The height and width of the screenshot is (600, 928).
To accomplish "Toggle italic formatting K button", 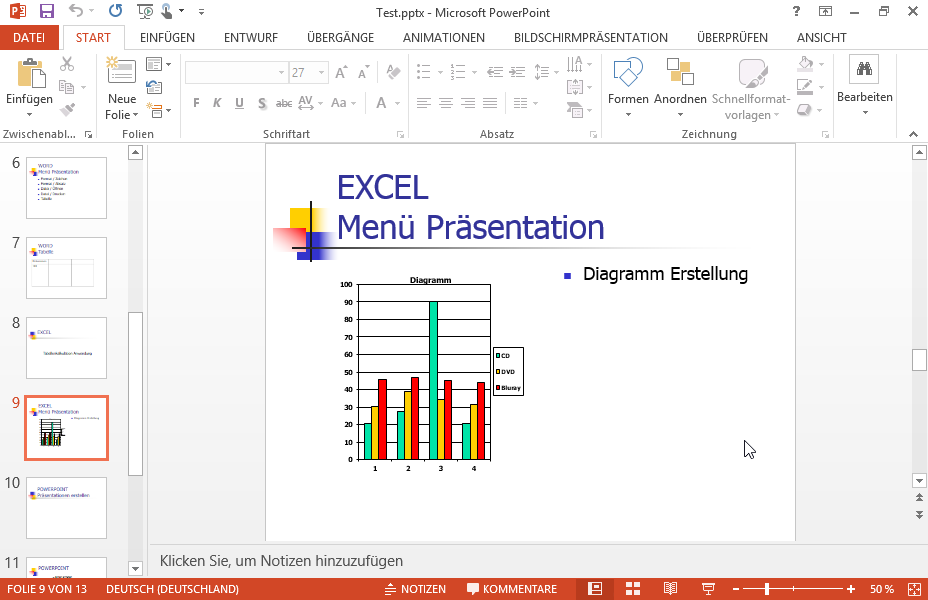I will tap(217, 104).
